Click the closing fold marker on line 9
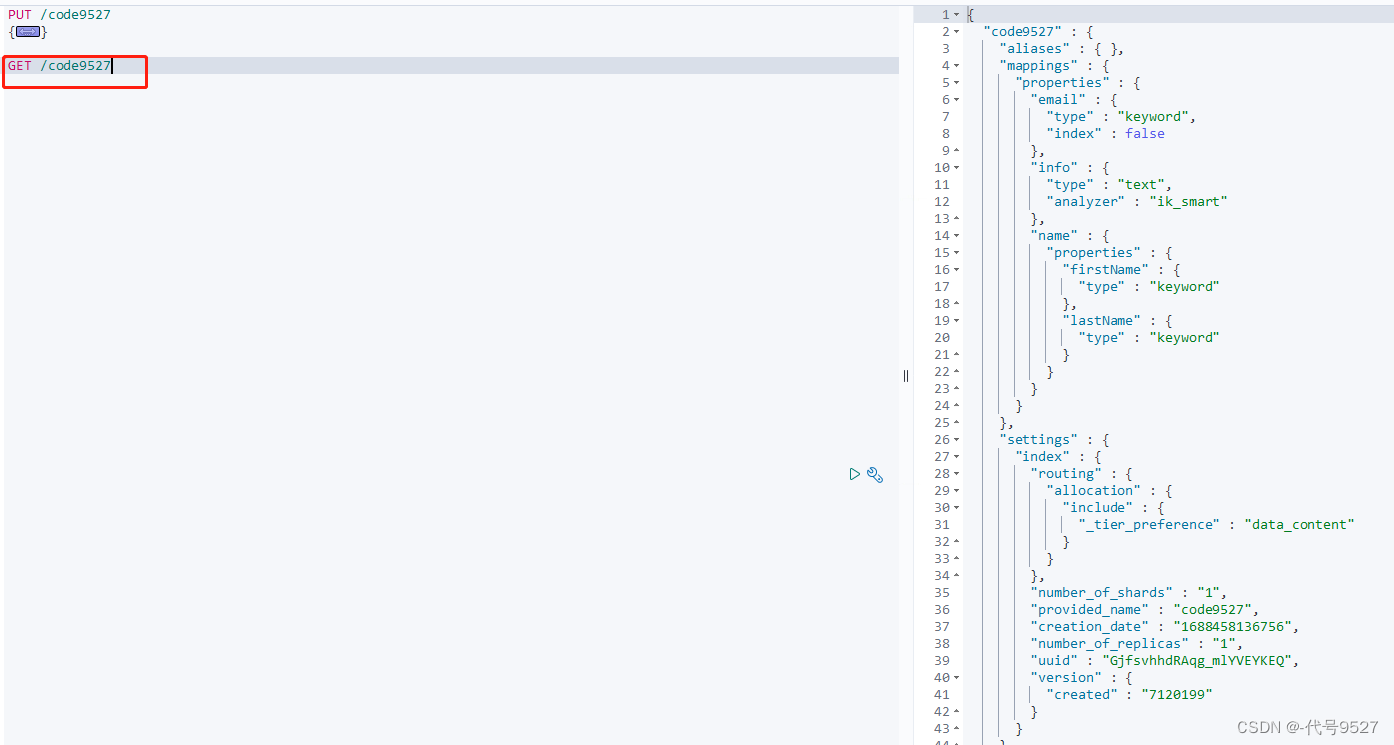Screen dimensions: 1394x745 coord(957,150)
